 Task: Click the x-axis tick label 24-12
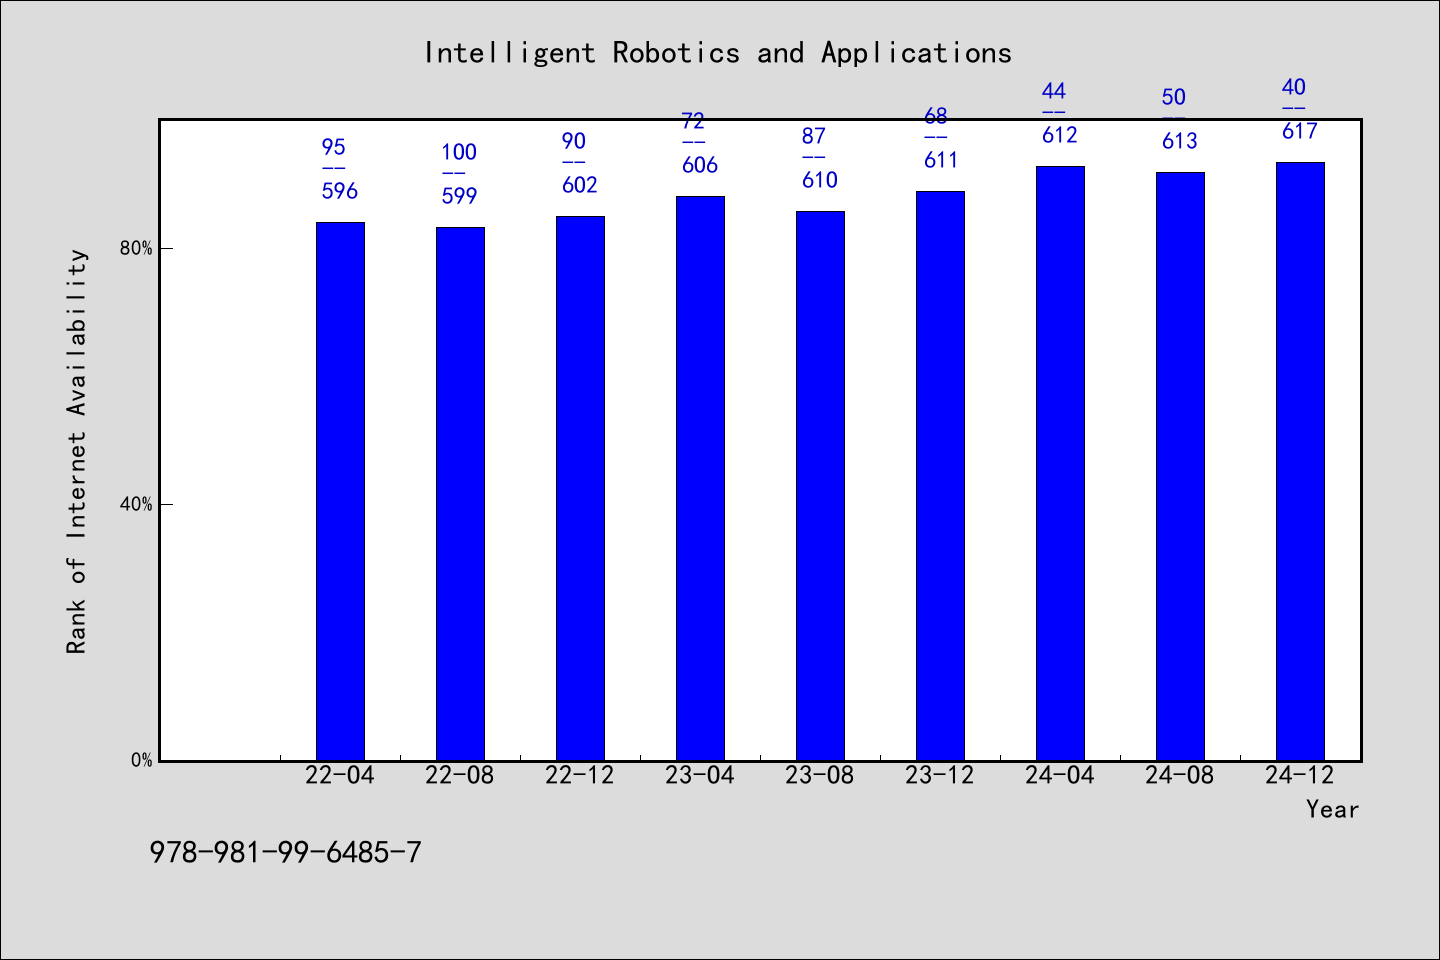point(1300,776)
